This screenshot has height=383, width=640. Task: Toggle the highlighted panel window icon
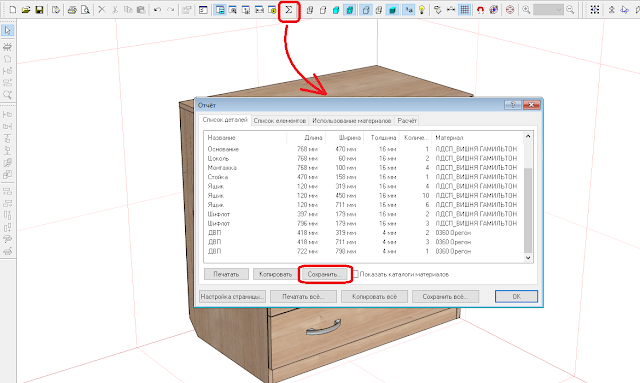(220, 9)
